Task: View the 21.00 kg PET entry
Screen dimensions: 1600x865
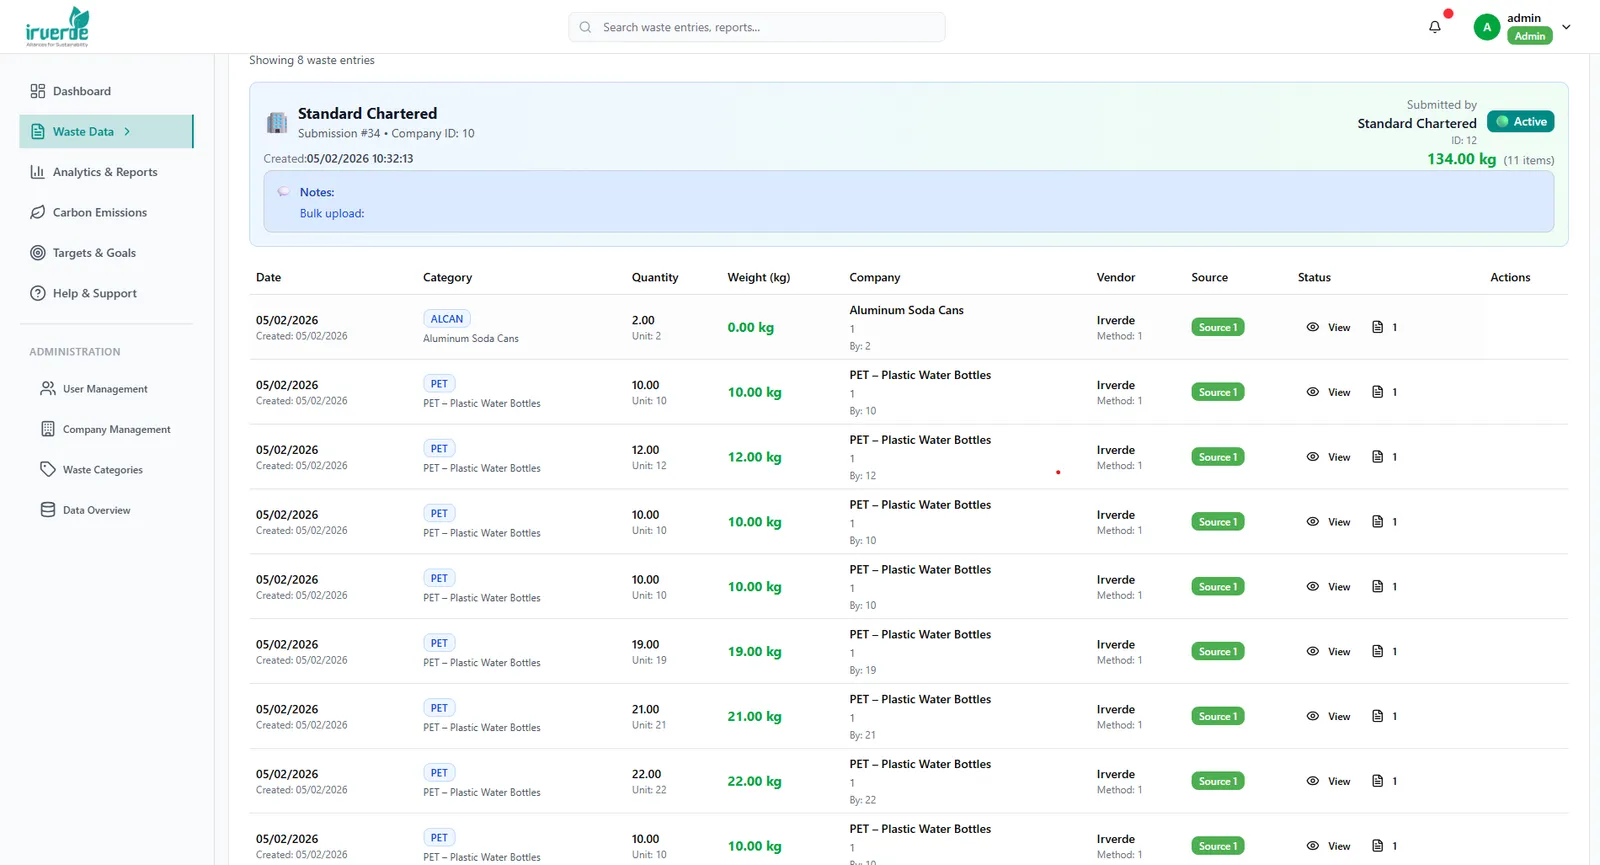Action: pyautogui.click(x=1328, y=716)
